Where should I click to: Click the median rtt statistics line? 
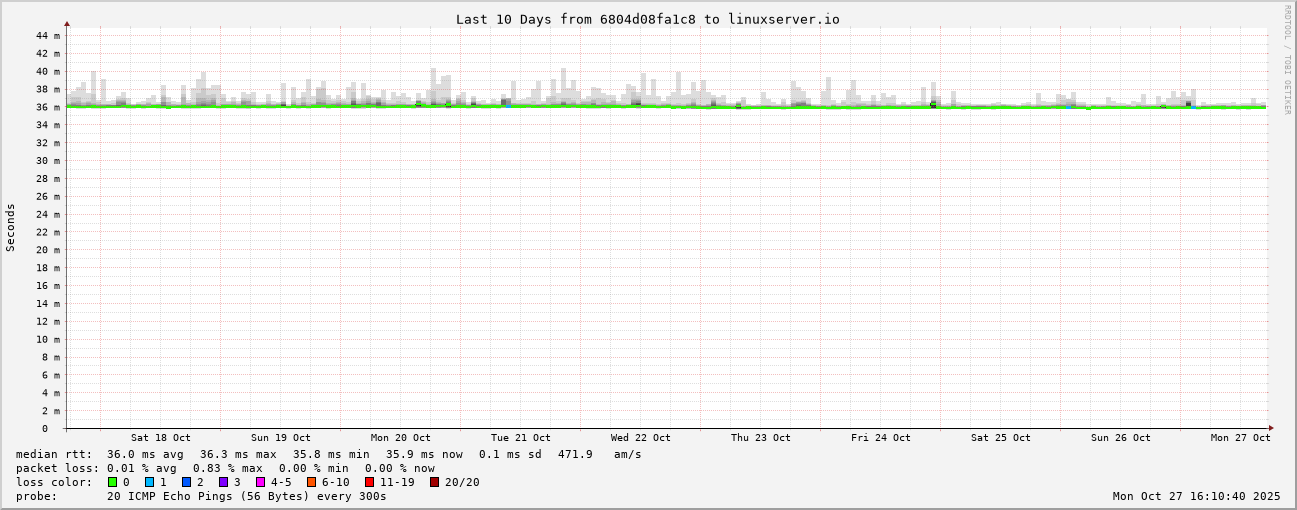pyautogui.click(x=328, y=454)
